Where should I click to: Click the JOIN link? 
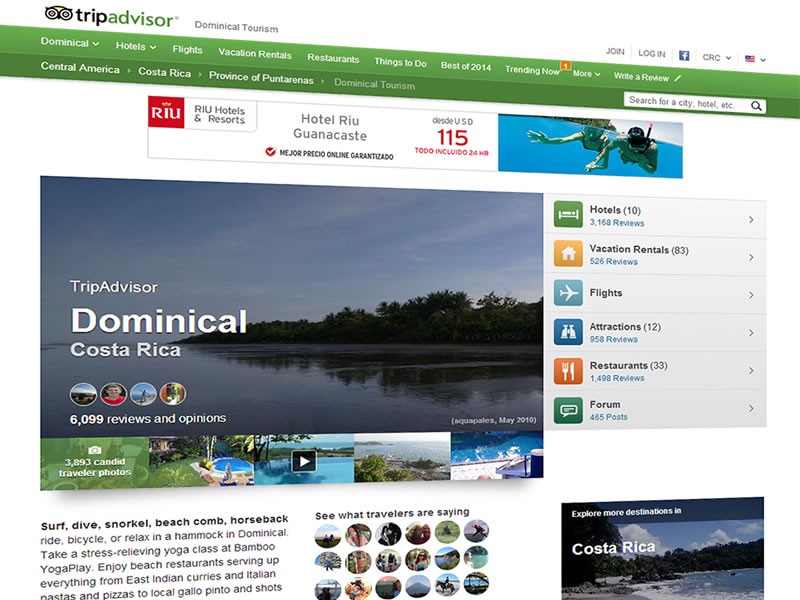pos(615,52)
